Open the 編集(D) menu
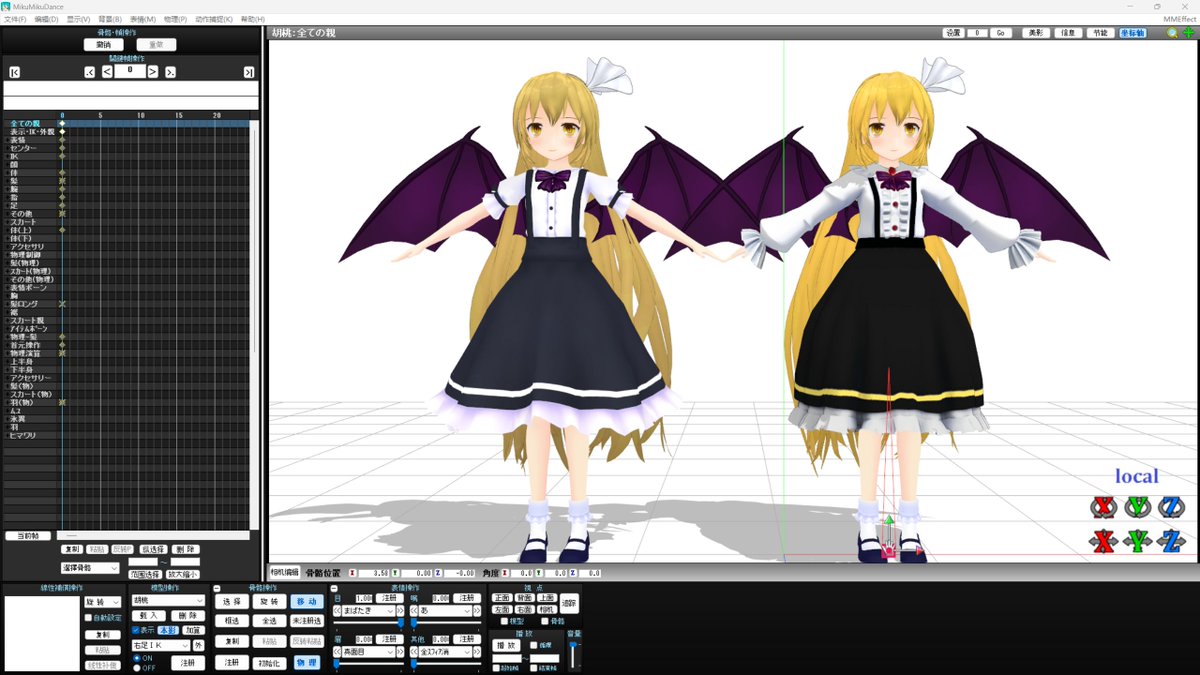Viewport: 1200px width, 675px height. tap(47, 19)
